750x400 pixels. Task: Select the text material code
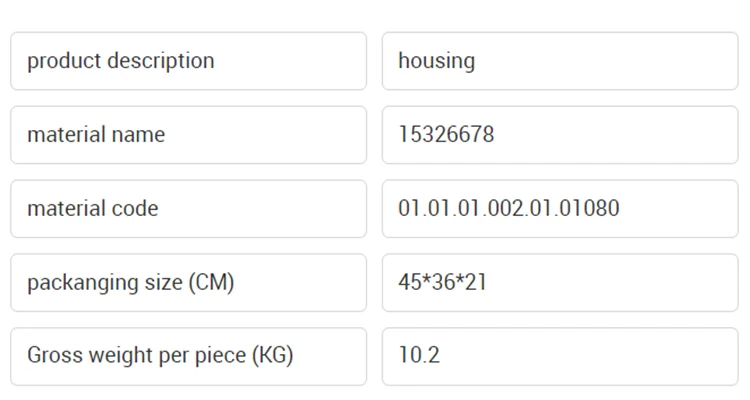tap(92, 209)
